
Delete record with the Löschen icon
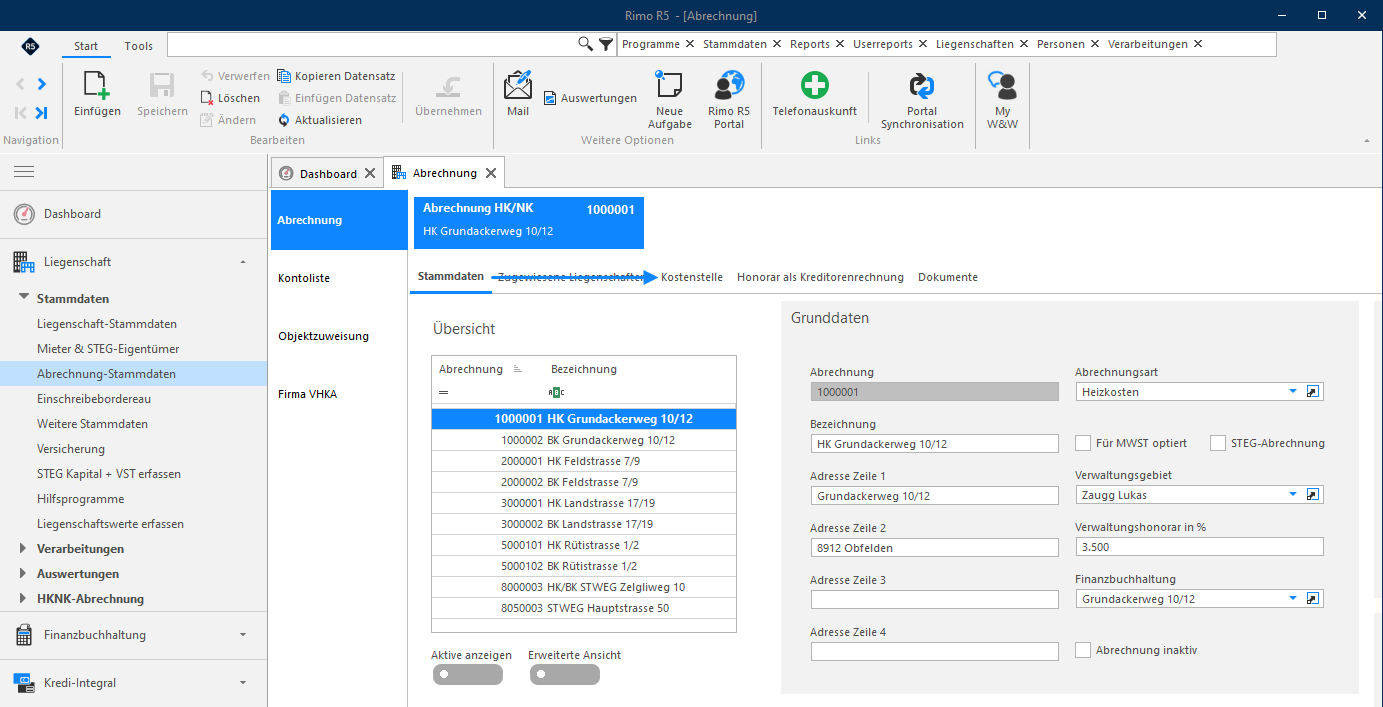pyautogui.click(x=207, y=98)
